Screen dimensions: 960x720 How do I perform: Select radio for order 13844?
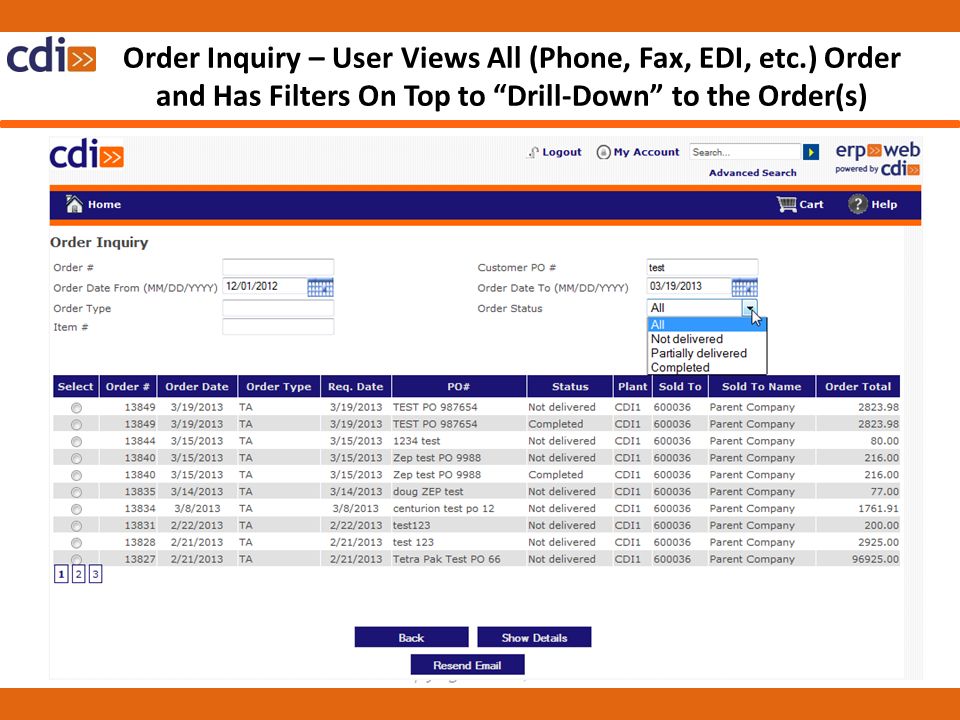[x=76, y=441]
